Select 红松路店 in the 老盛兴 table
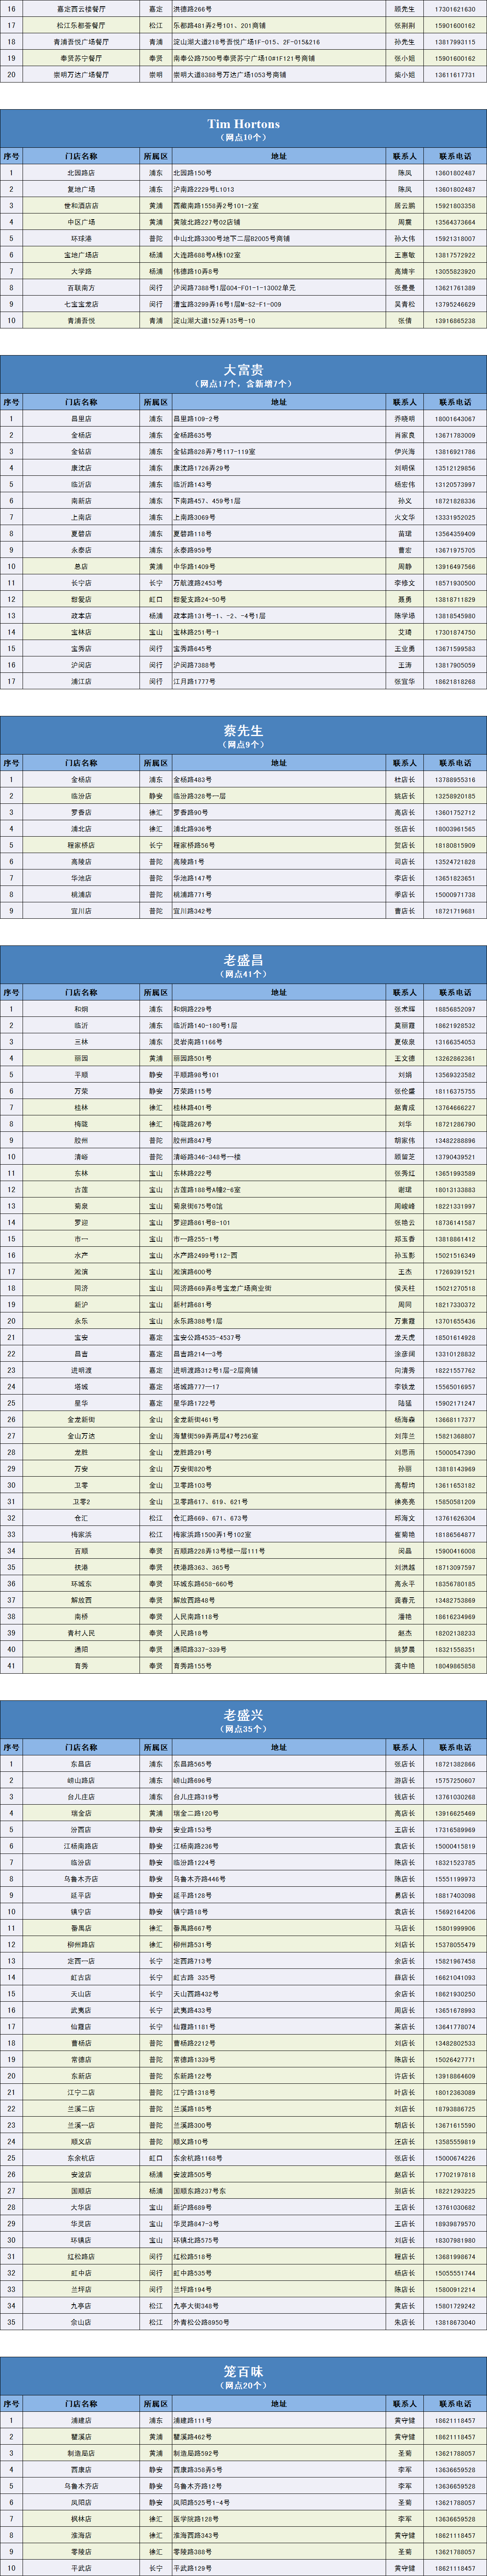487x2576 pixels. (81, 2256)
